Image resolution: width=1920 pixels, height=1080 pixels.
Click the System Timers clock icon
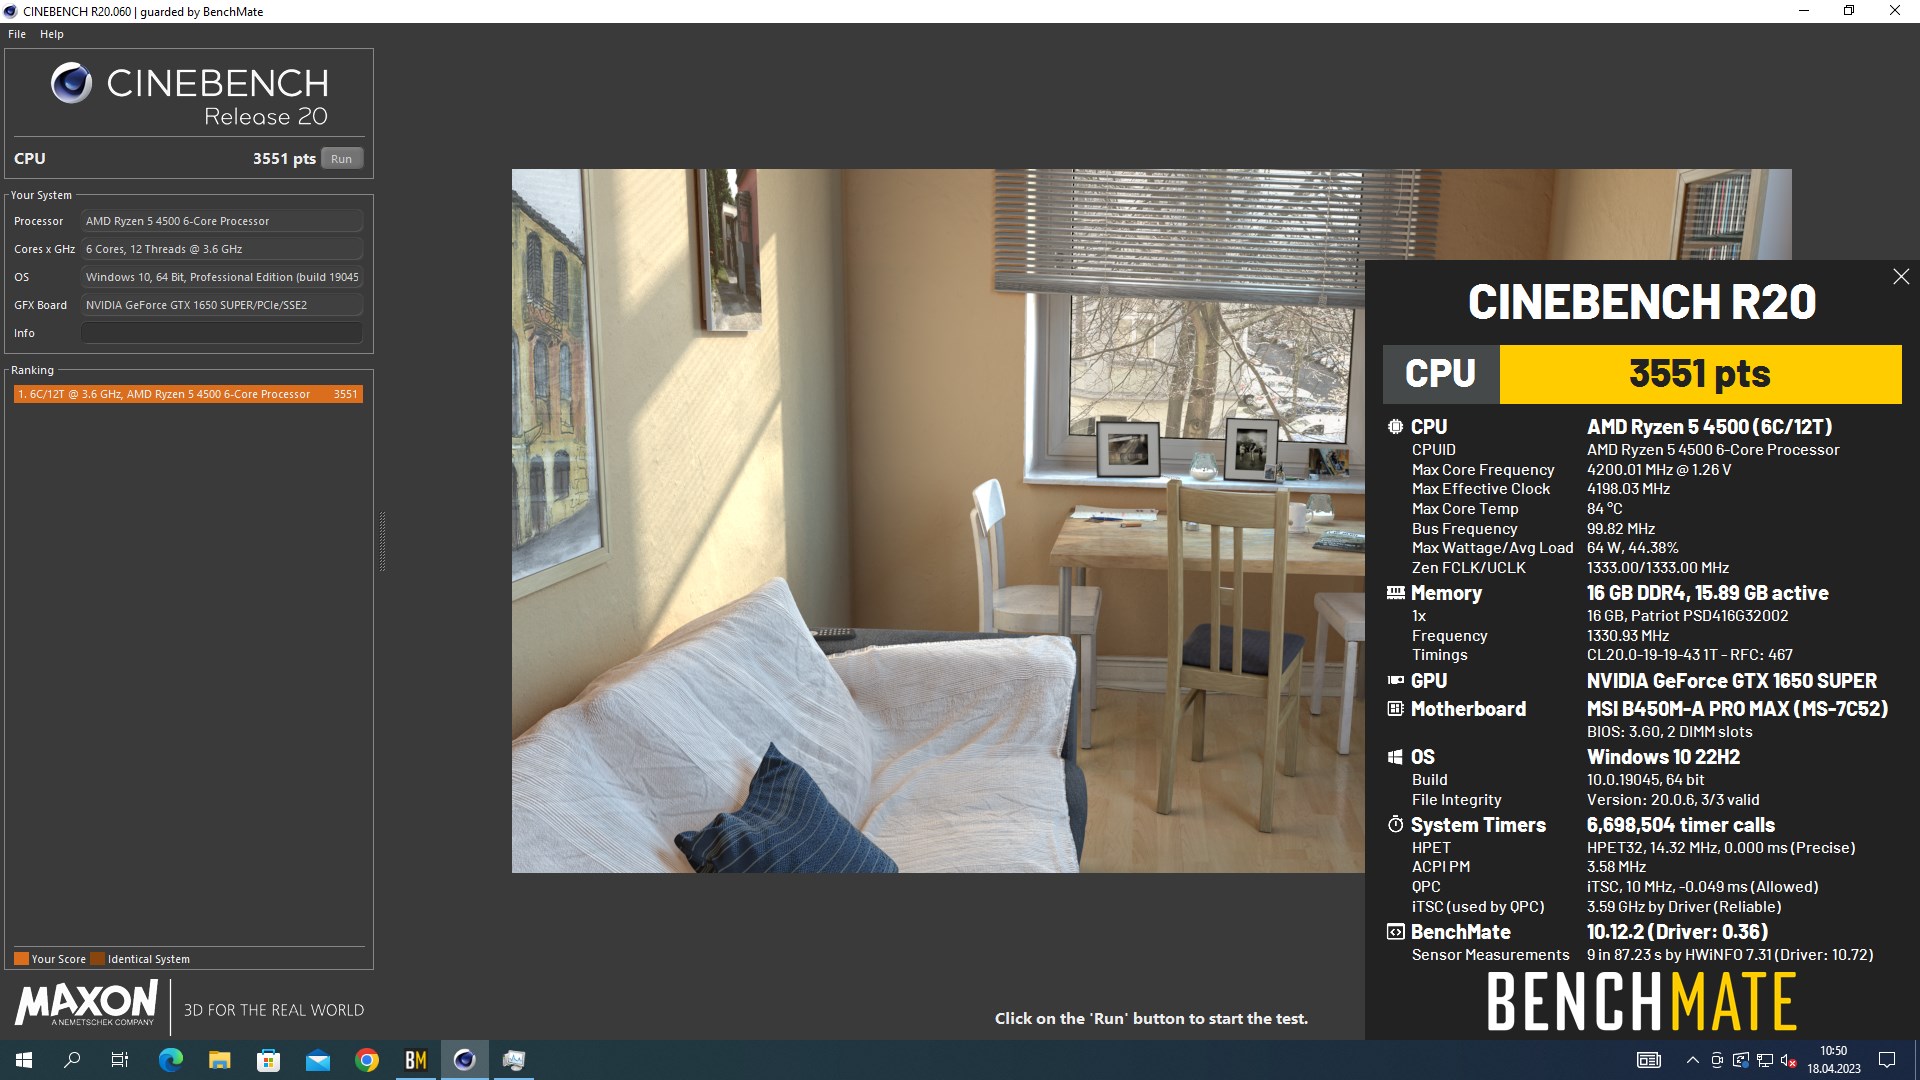pyautogui.click(x=1395, y=825)
